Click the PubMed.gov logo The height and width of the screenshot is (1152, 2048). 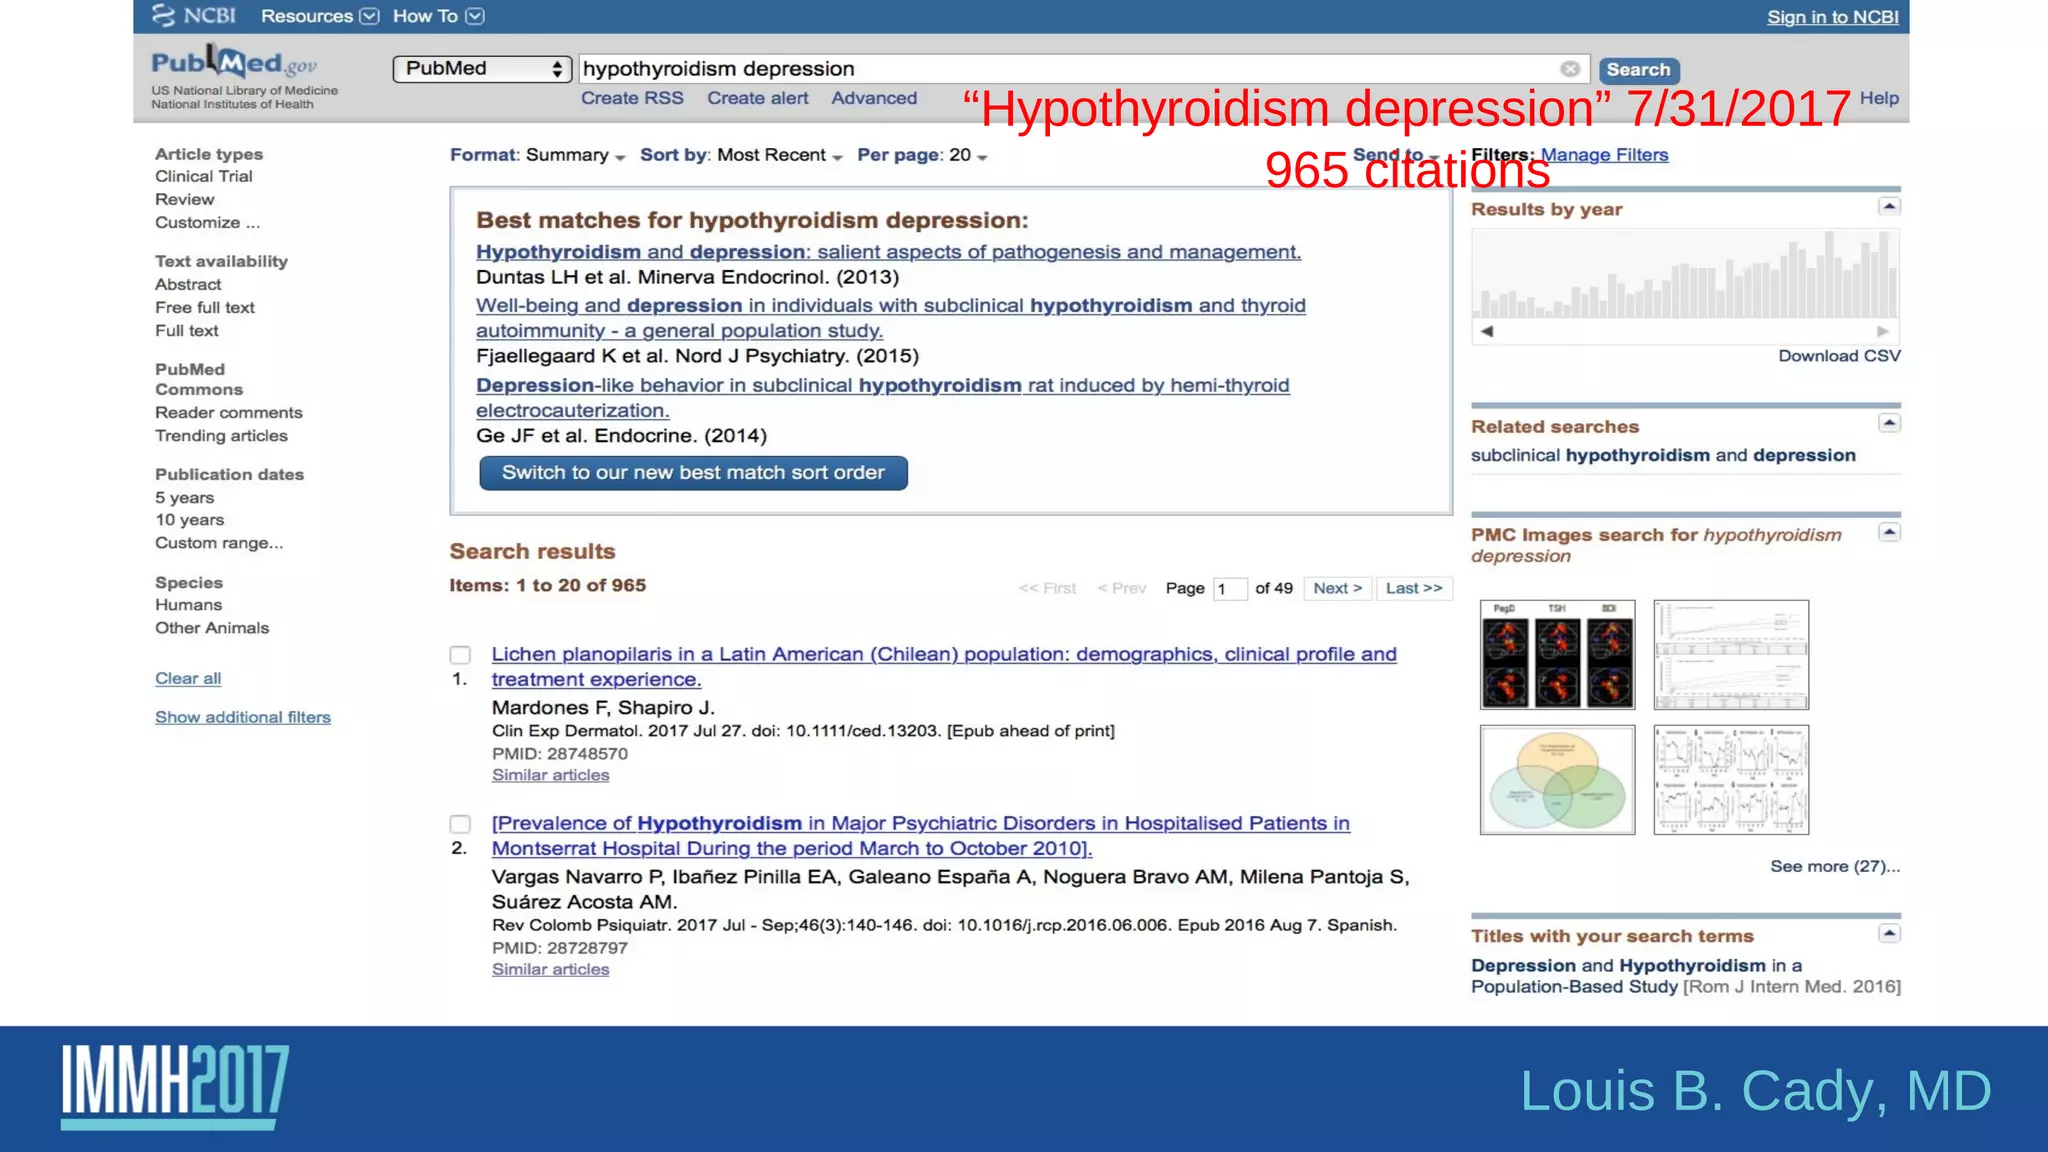(x=234, y=62)
